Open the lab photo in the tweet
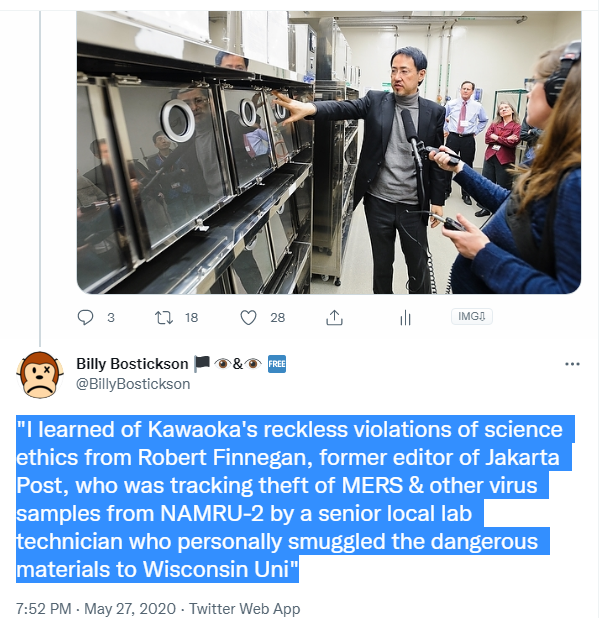The width and height of the screenshot is (603, 618). [x=329, y=150]
